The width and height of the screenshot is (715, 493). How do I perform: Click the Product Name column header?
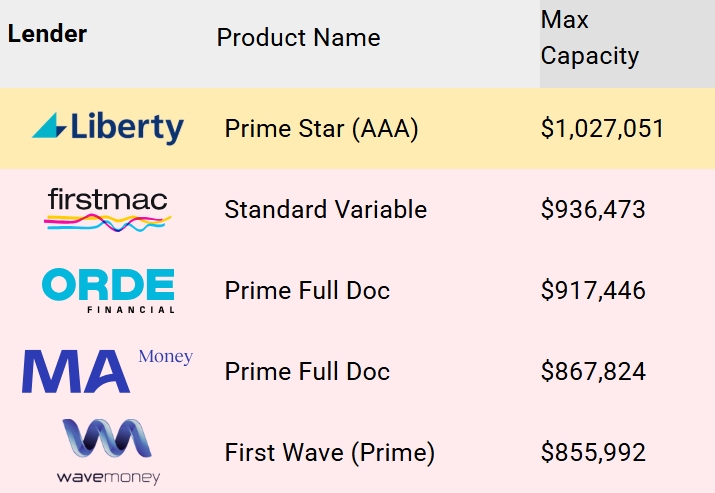(x=299, y=37)
